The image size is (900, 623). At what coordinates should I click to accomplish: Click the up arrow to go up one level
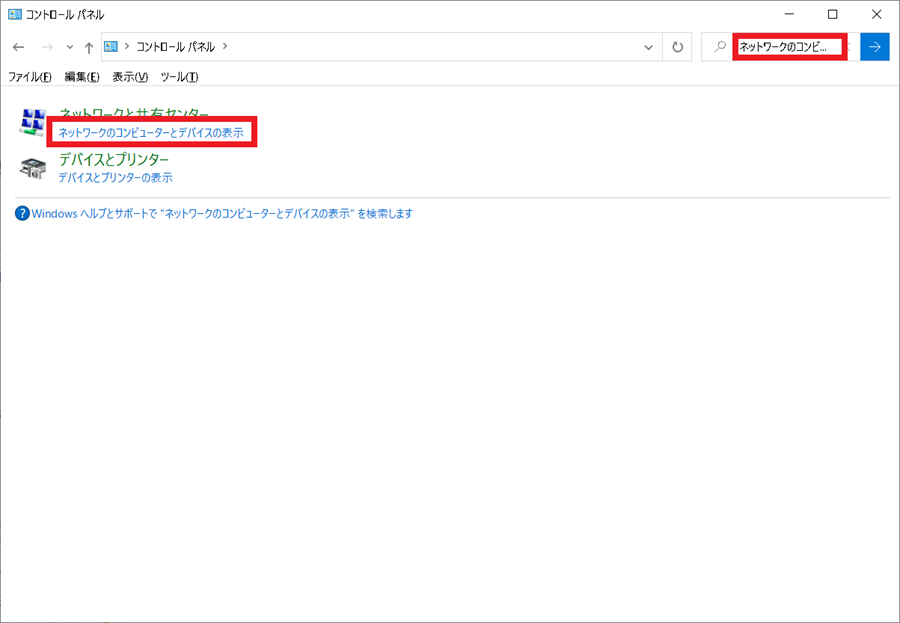point(90,46)
